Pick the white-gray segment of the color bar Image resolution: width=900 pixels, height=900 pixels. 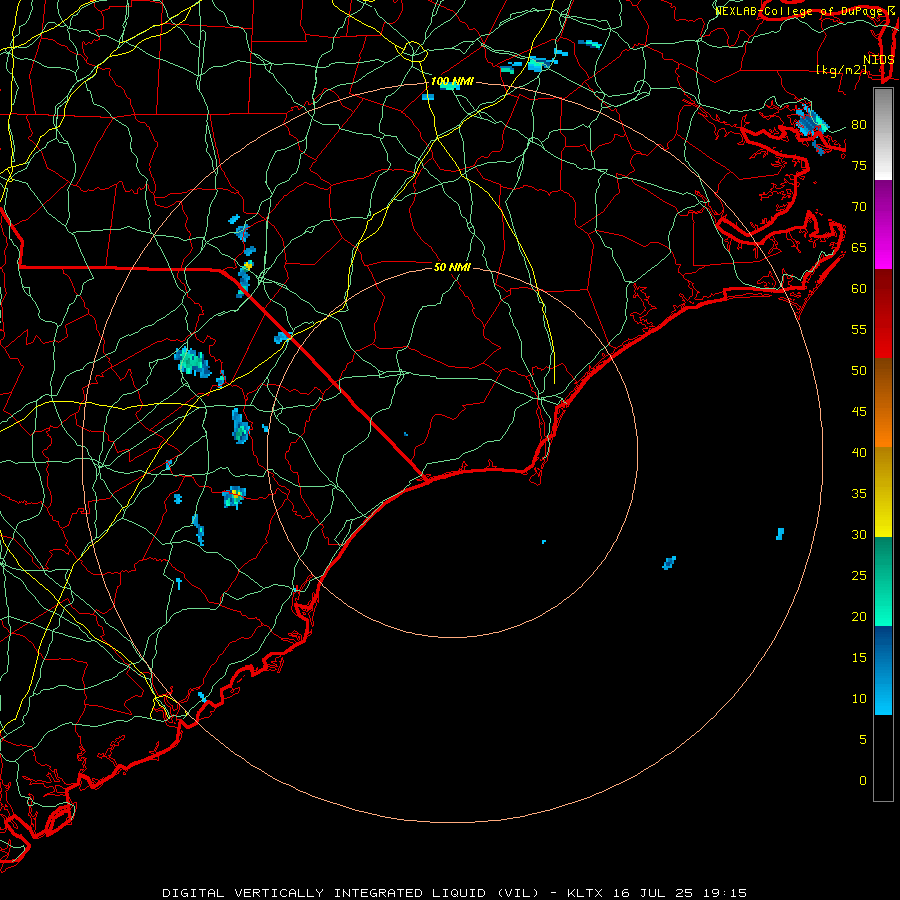tap(883, 134)
